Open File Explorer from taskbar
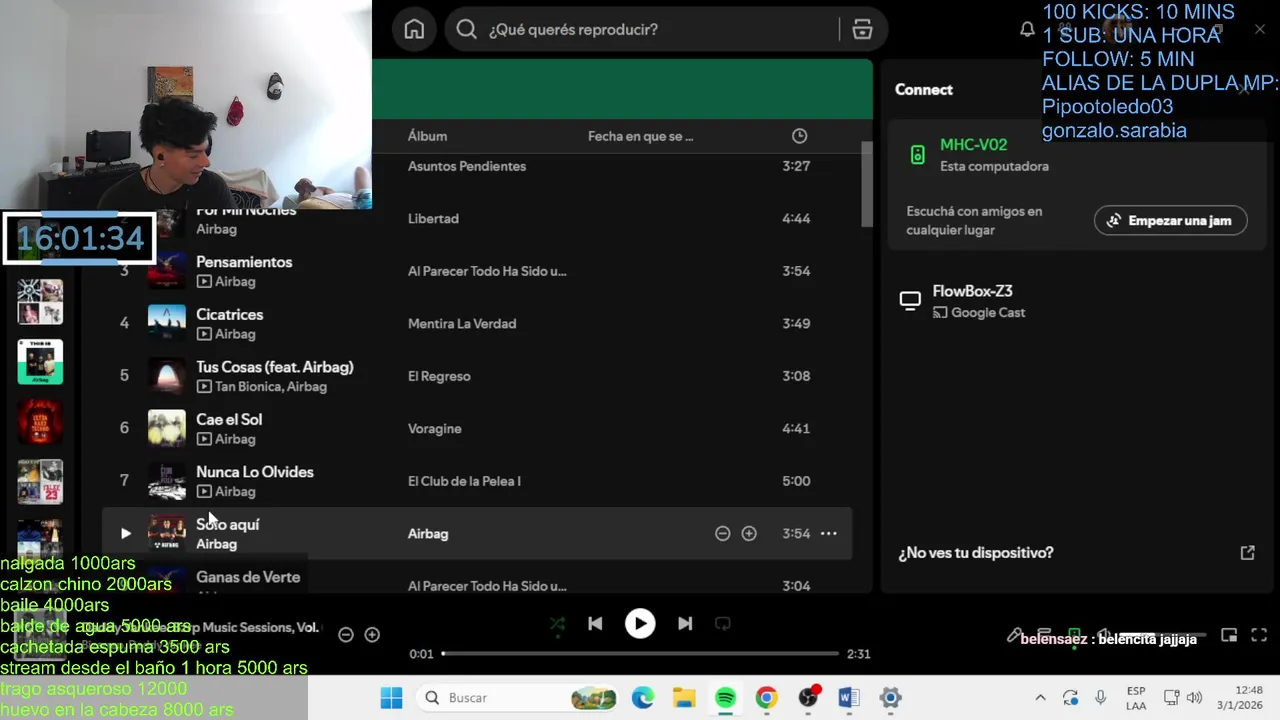This screenshot has width=1280, height=720. pos(684,698)
